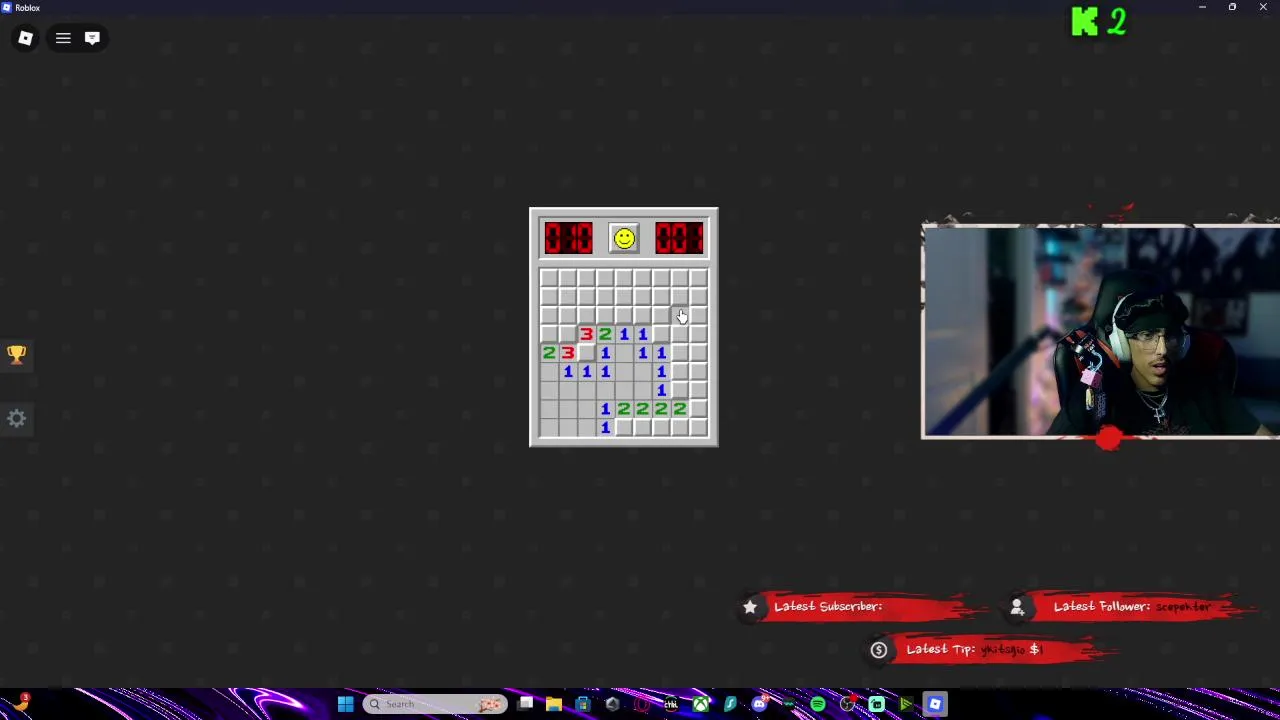Screen dimensions: 1280x720
Task: Reveal the bottom-right corner cell of the minefield
Action: (x=699, y=428)
